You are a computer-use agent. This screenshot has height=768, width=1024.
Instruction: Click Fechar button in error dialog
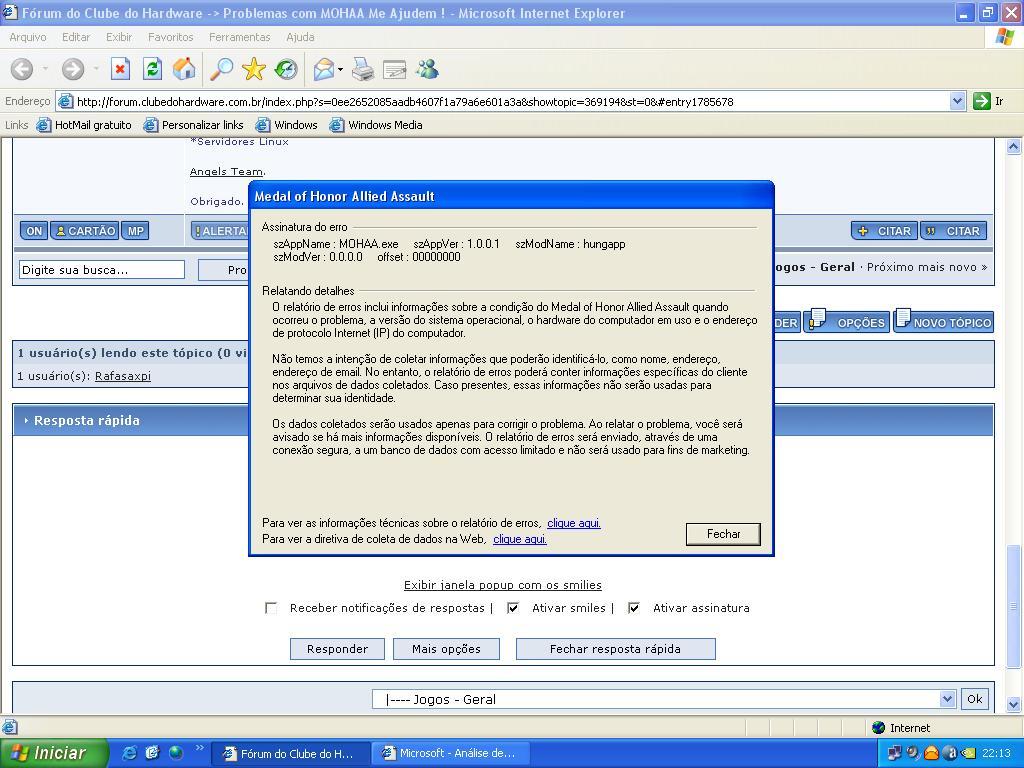[723, 534]
